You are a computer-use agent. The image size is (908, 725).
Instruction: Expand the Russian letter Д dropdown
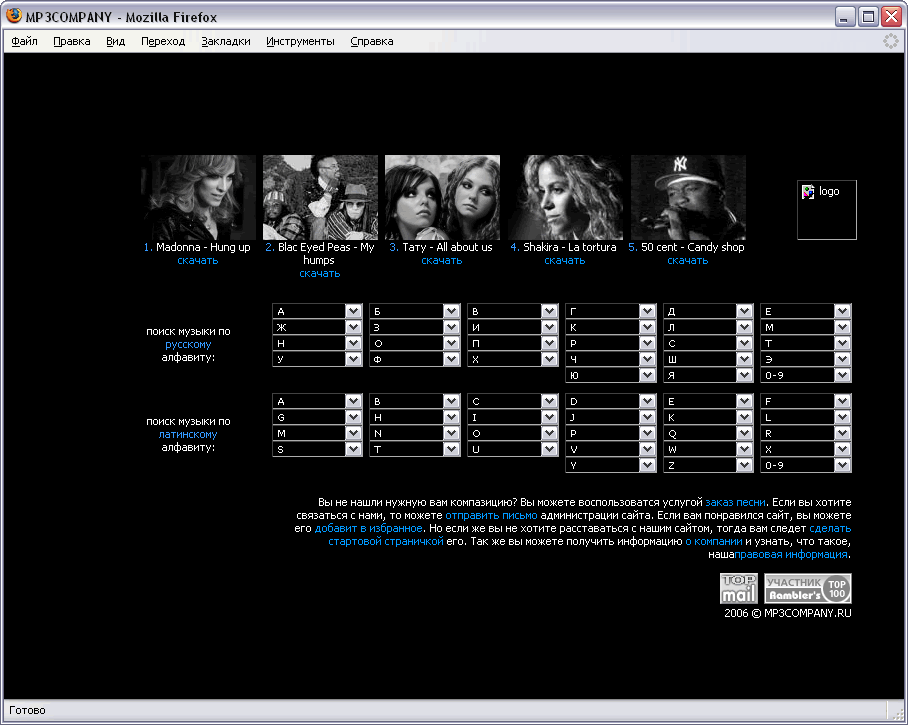click(708, 311)
